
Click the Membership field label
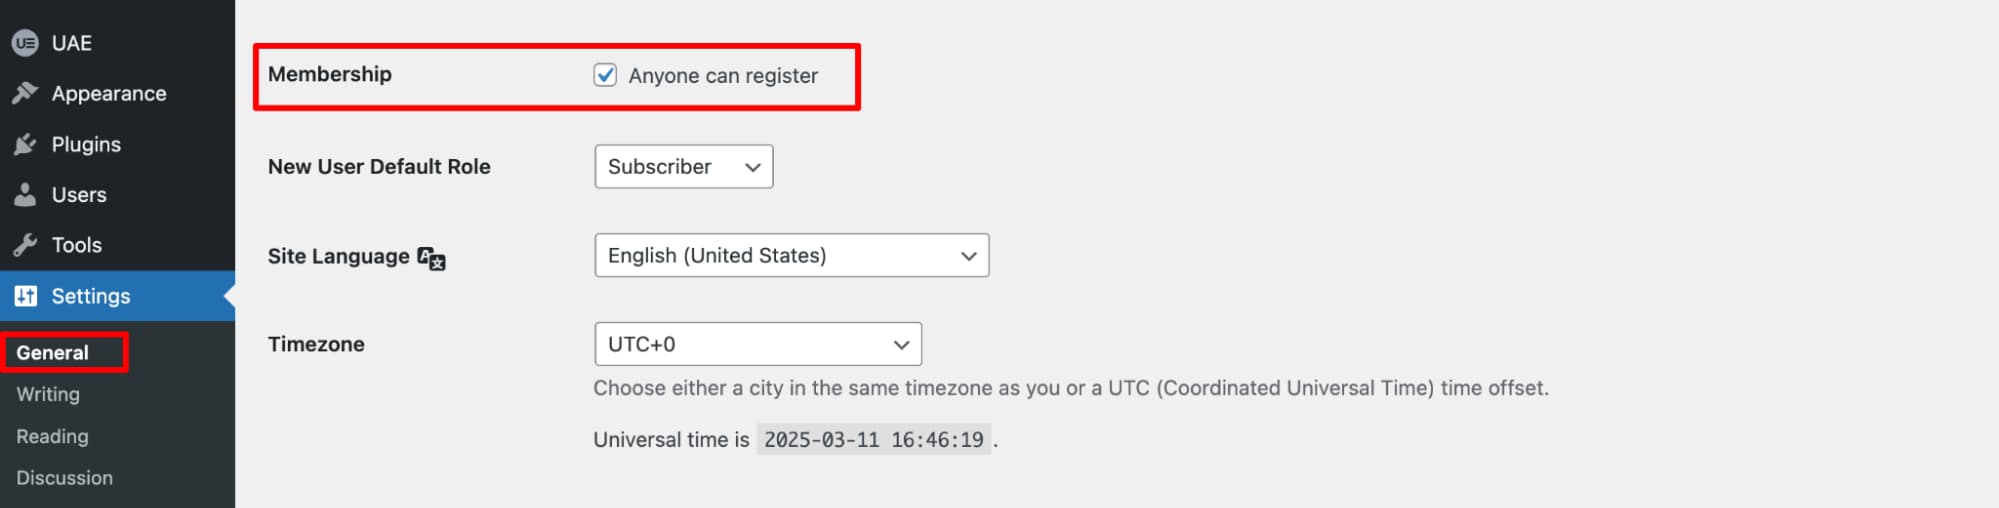(330, 74)
